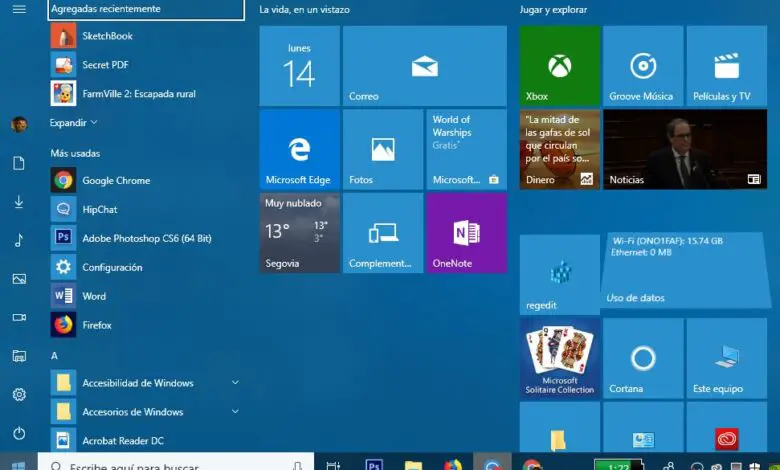Open Pictures folder from the Start sidebar

point(19,279)
